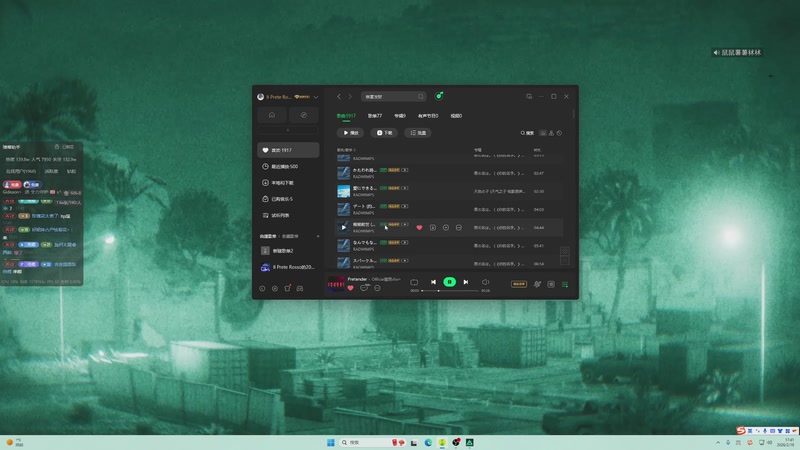Click the clock icon above the song list
Image resolution: width=800 pixels, height=450 pixels.
(x=559, y=133)
